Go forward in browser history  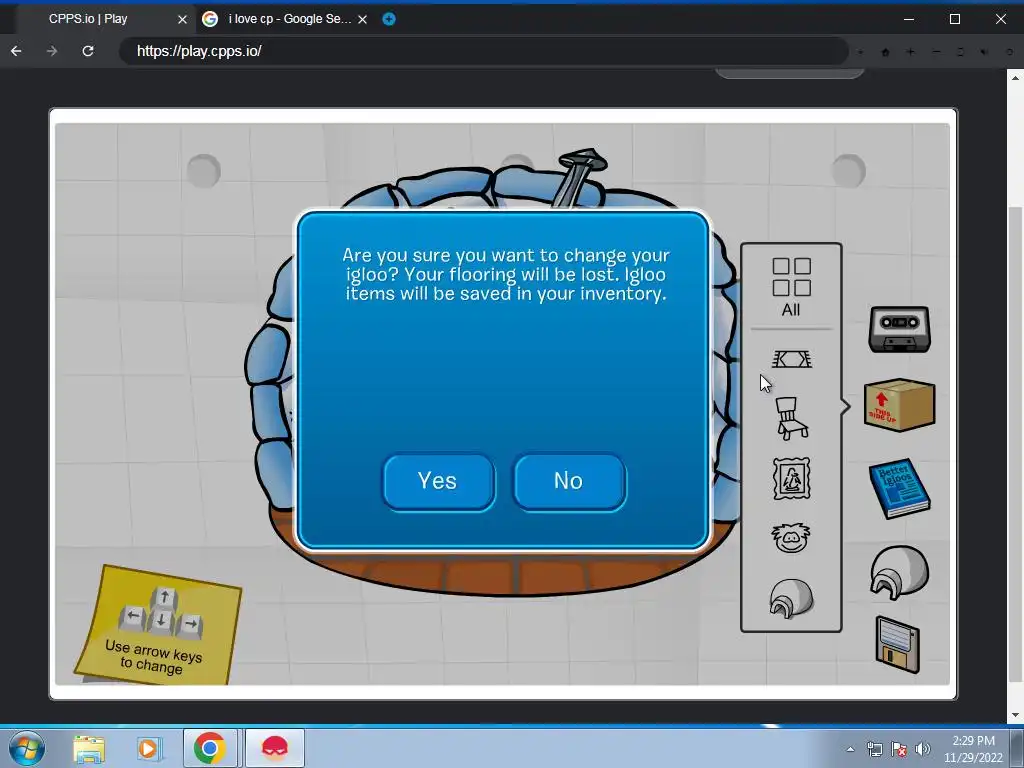pos(52,51)
